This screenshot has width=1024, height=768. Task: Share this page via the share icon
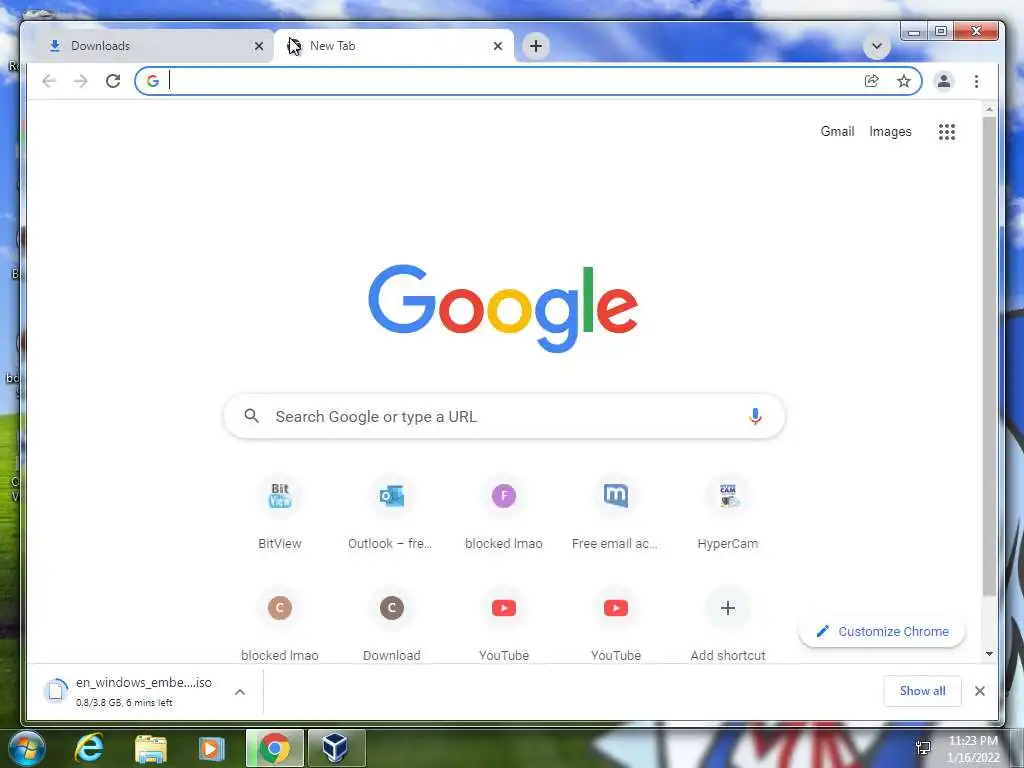tap(871, 81)
